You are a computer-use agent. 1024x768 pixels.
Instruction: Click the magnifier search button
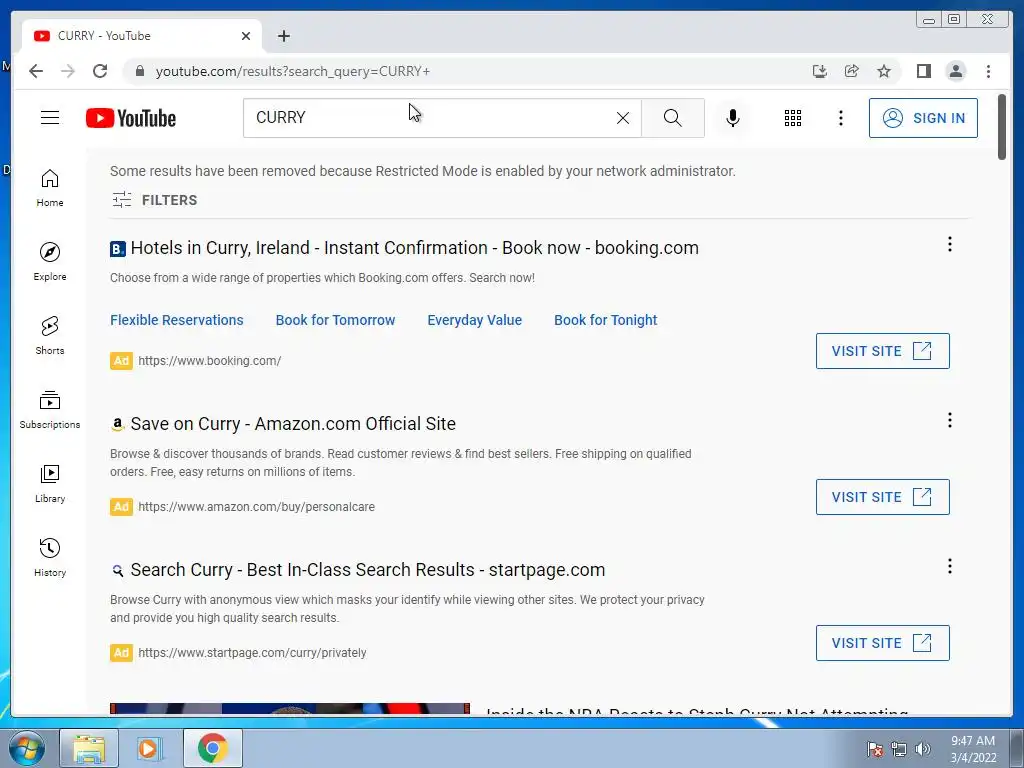(x=673, y=118)
